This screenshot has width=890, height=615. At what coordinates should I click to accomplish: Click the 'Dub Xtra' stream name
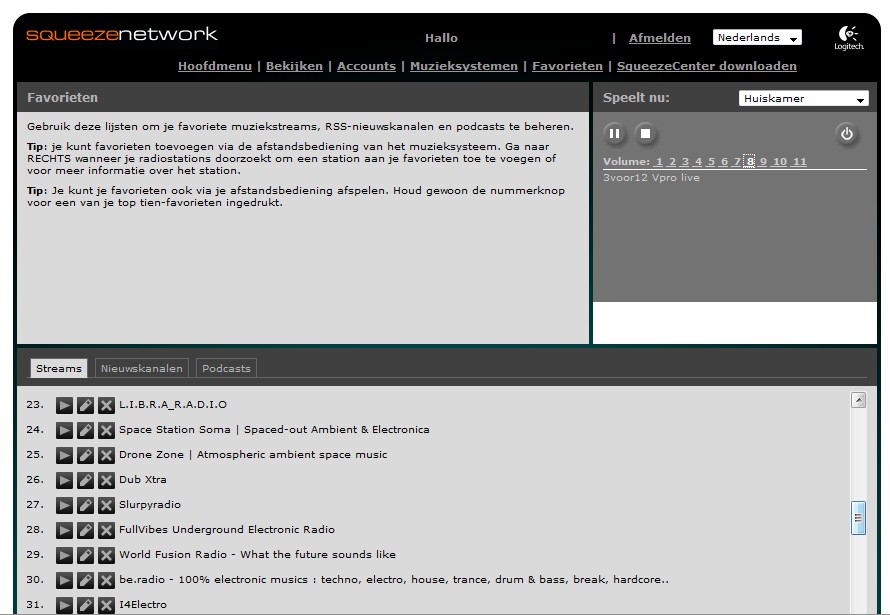pyautogui.click(x=142, y=479)
